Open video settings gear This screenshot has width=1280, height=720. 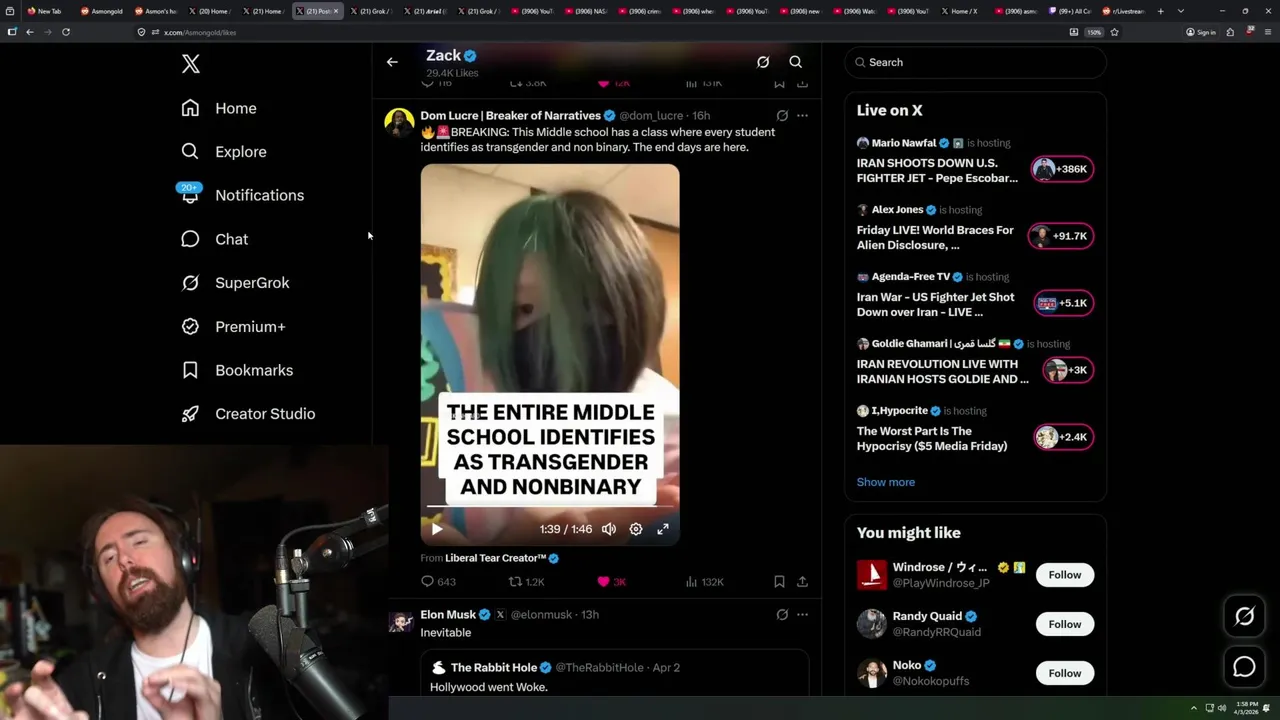tap(636, 529)
